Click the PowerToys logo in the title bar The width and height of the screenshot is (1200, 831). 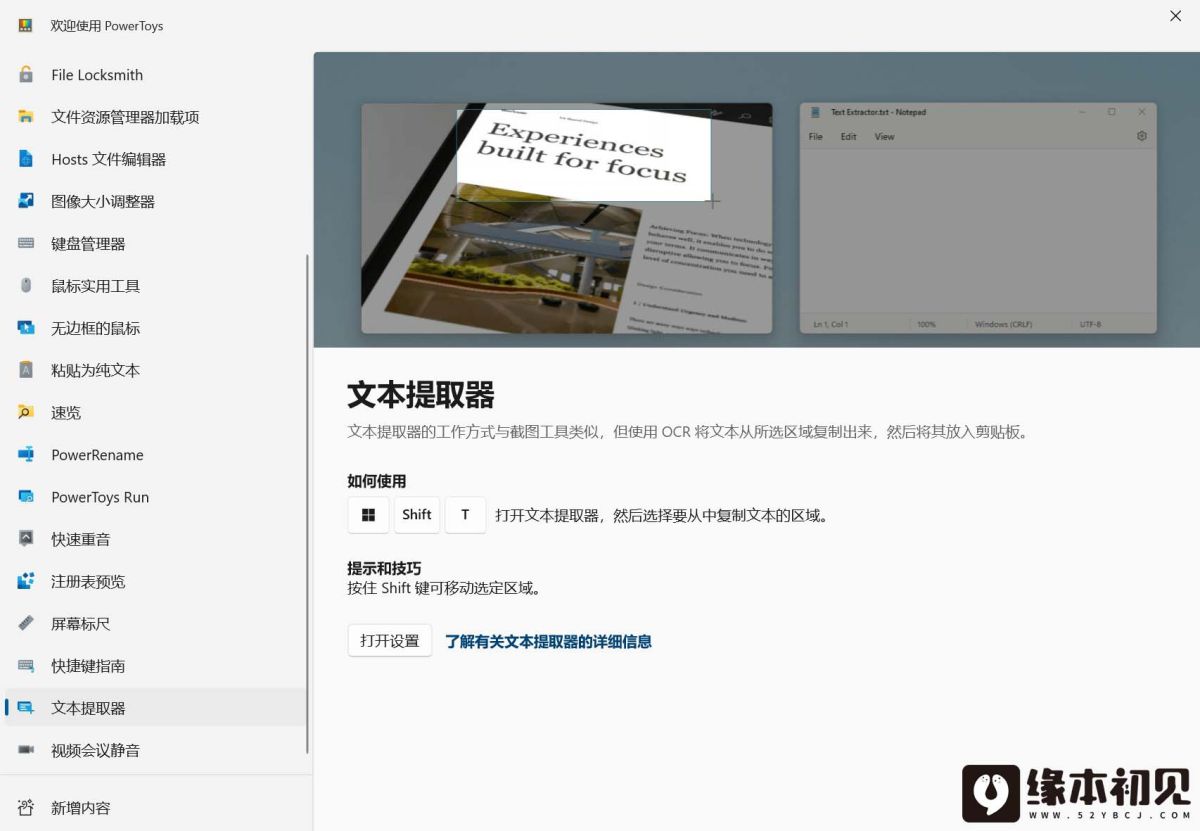click(x=26, y=25)
